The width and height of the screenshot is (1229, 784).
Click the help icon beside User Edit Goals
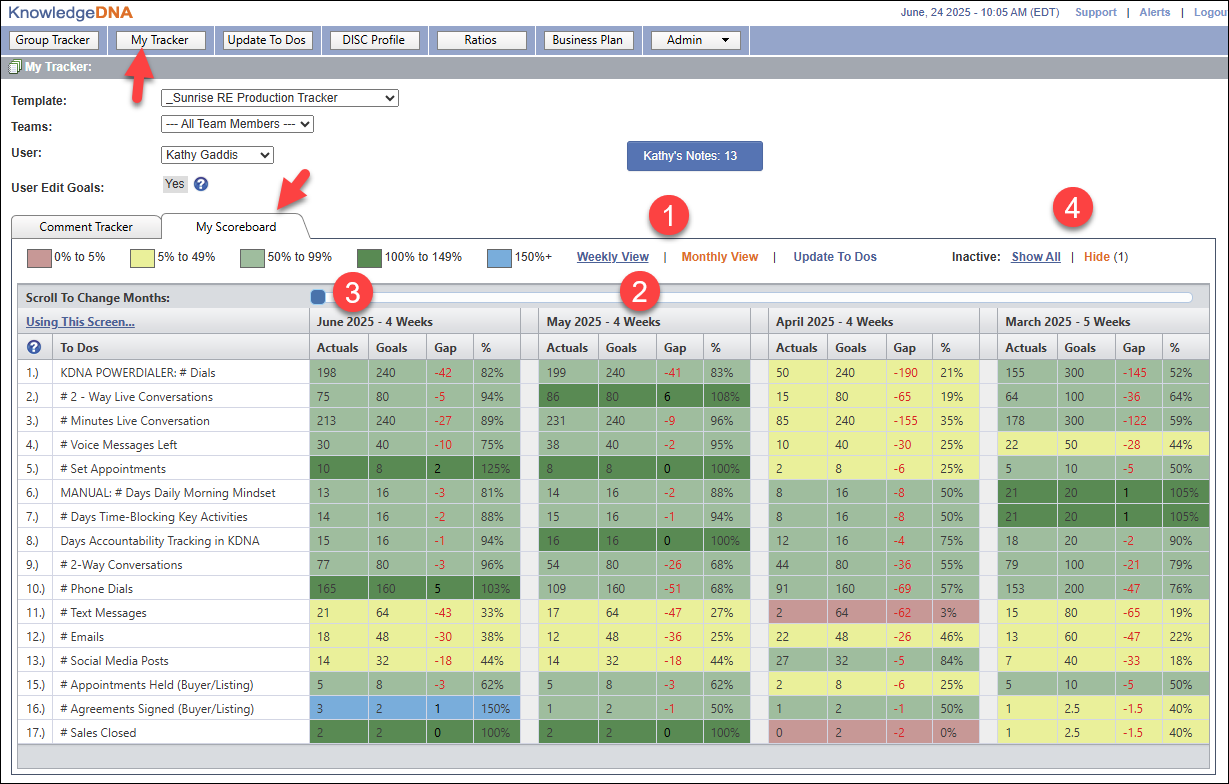(x=201, y=184)
